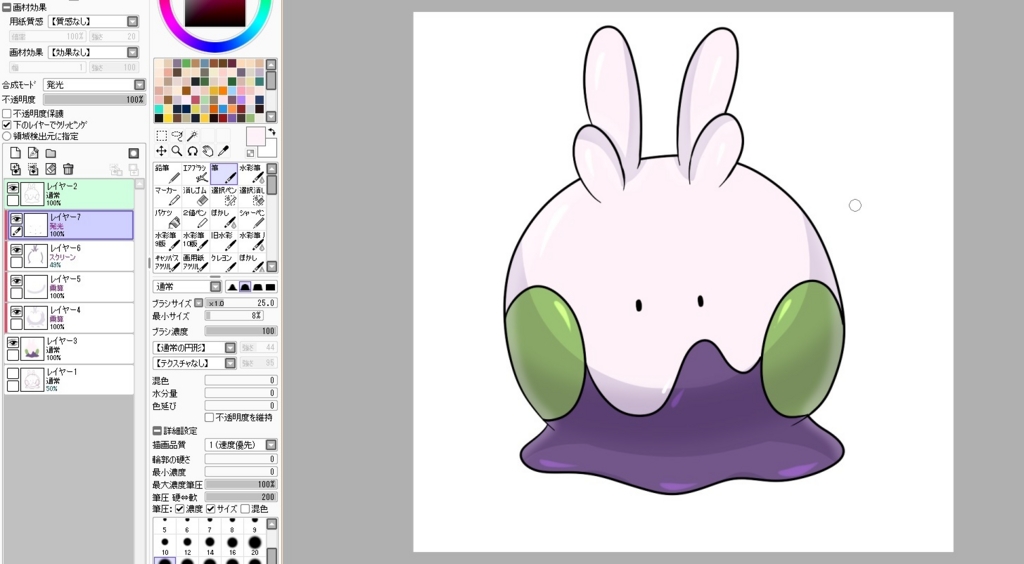1024x564 pixels.
Task: Adjust 最小サイズ slider
Action: point(235,316)
